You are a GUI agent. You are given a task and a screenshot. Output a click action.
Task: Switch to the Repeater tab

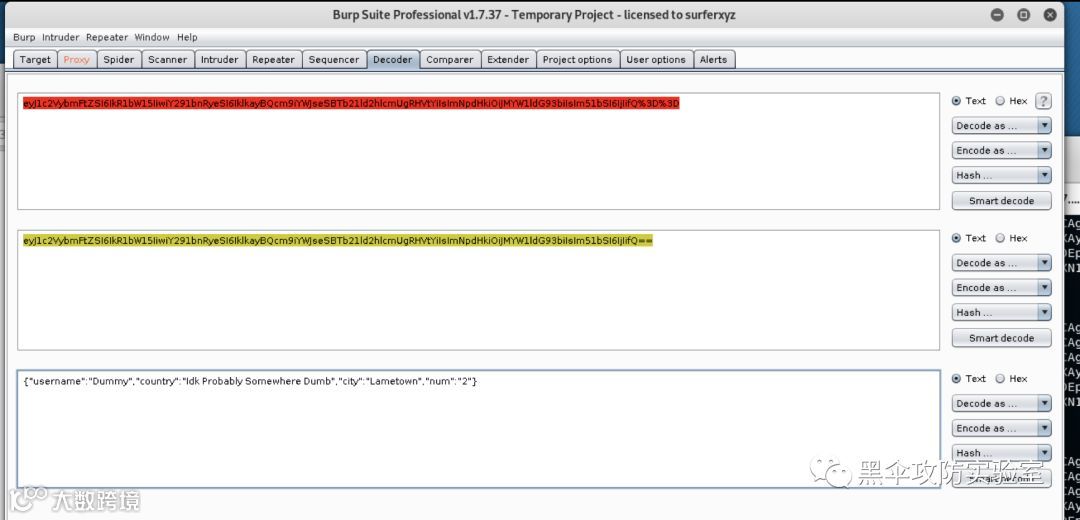[273, 59]
